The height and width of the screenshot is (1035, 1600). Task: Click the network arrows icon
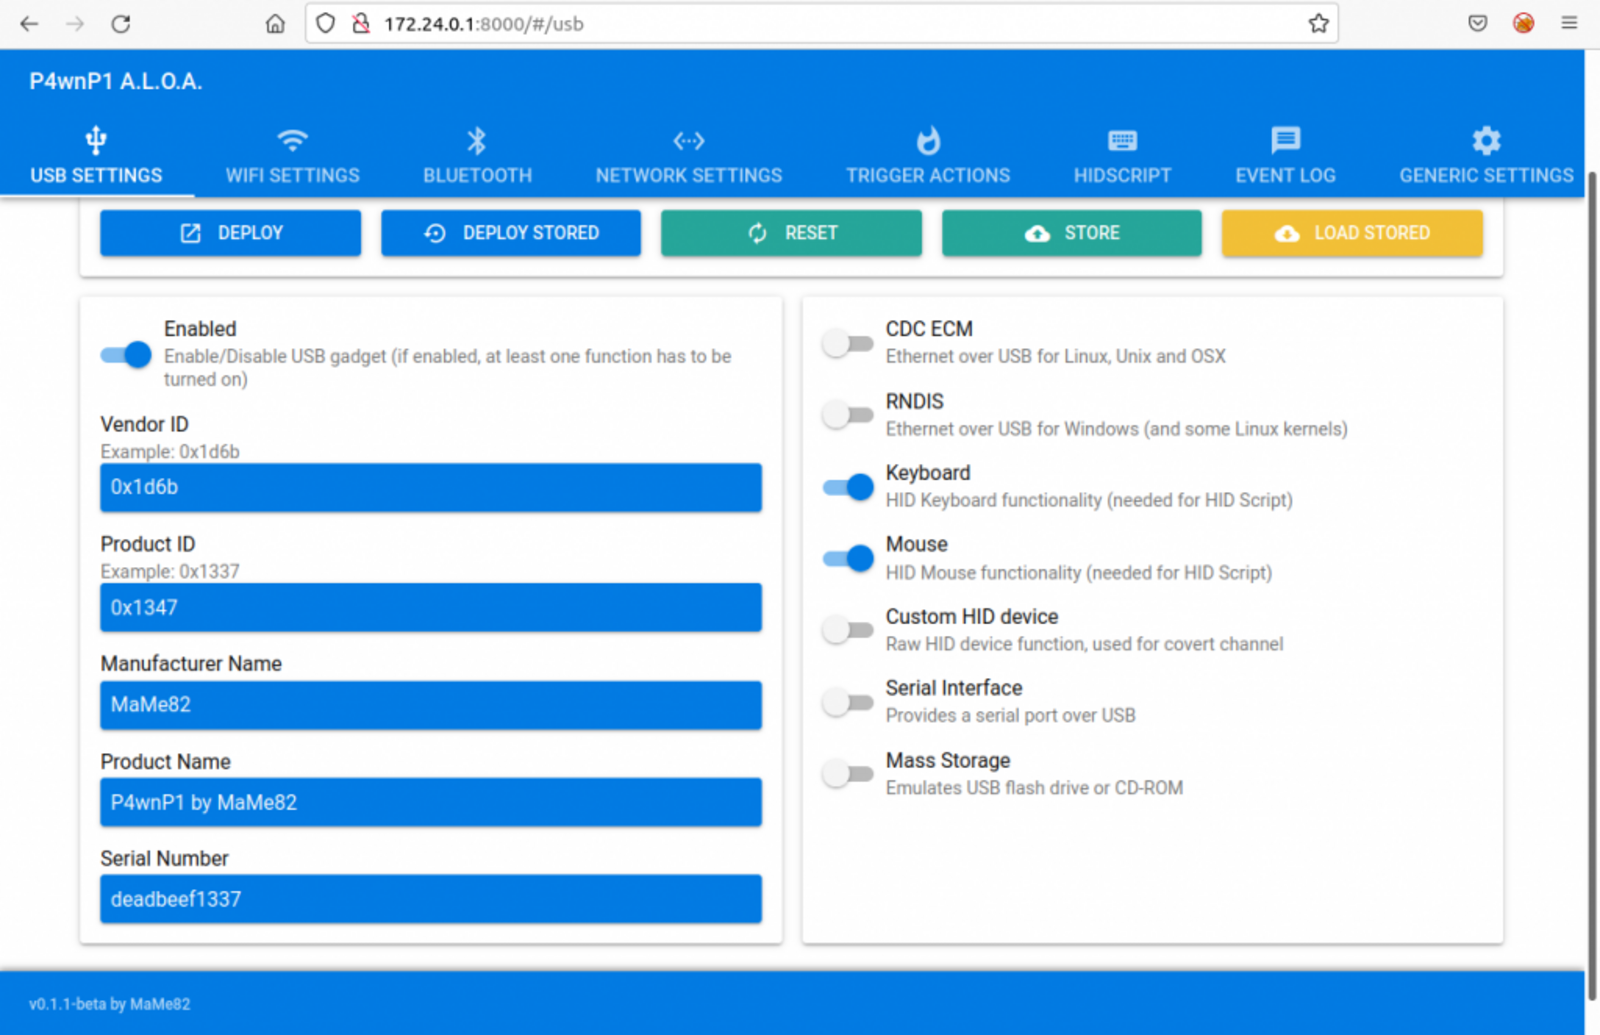point(689,141)
